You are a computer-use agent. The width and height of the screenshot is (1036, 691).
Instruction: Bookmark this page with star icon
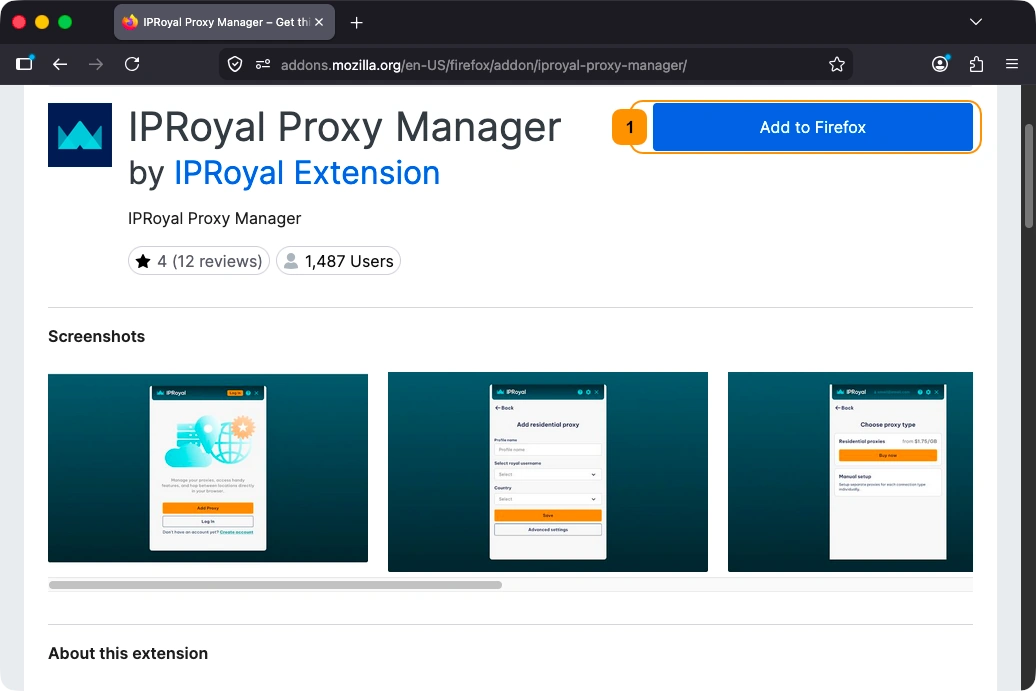(836, 64)
